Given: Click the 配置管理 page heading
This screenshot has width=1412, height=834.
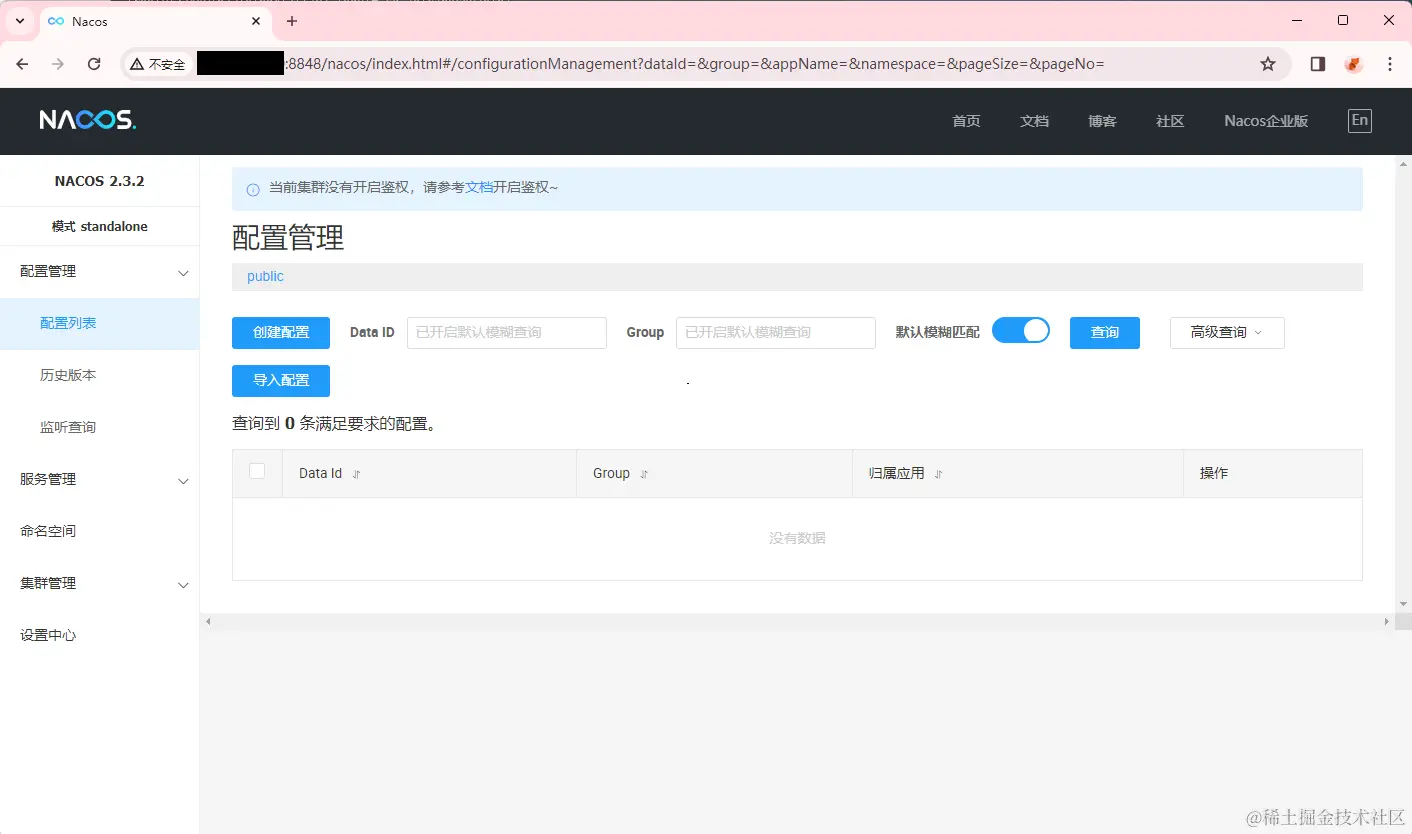Looking at the screenshot, I should coord(288,237).
